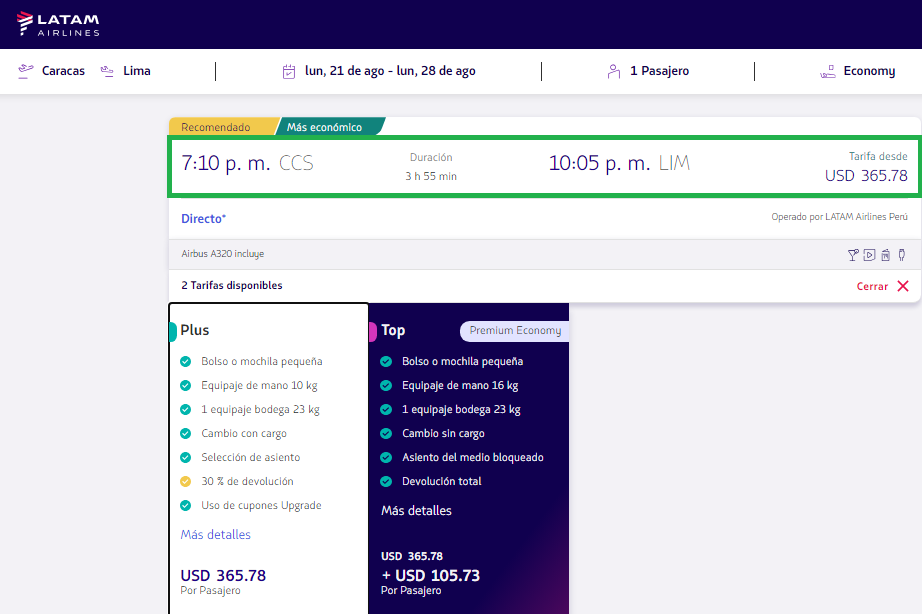Viewport: 922px width, 614px height.
Task: Click check icon next to Selección de asiento
Action: click(185, 457)
